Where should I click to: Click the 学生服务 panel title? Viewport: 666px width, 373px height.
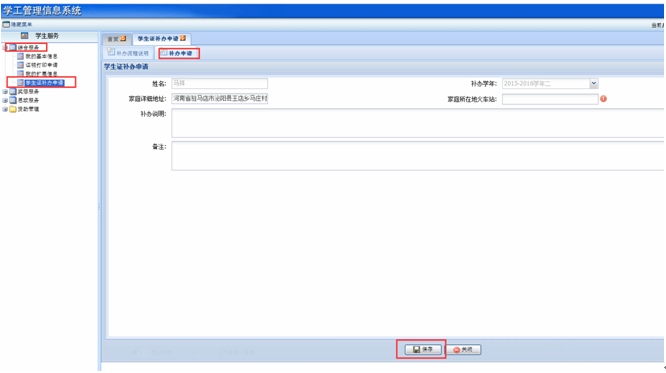[x=47, y=36]
